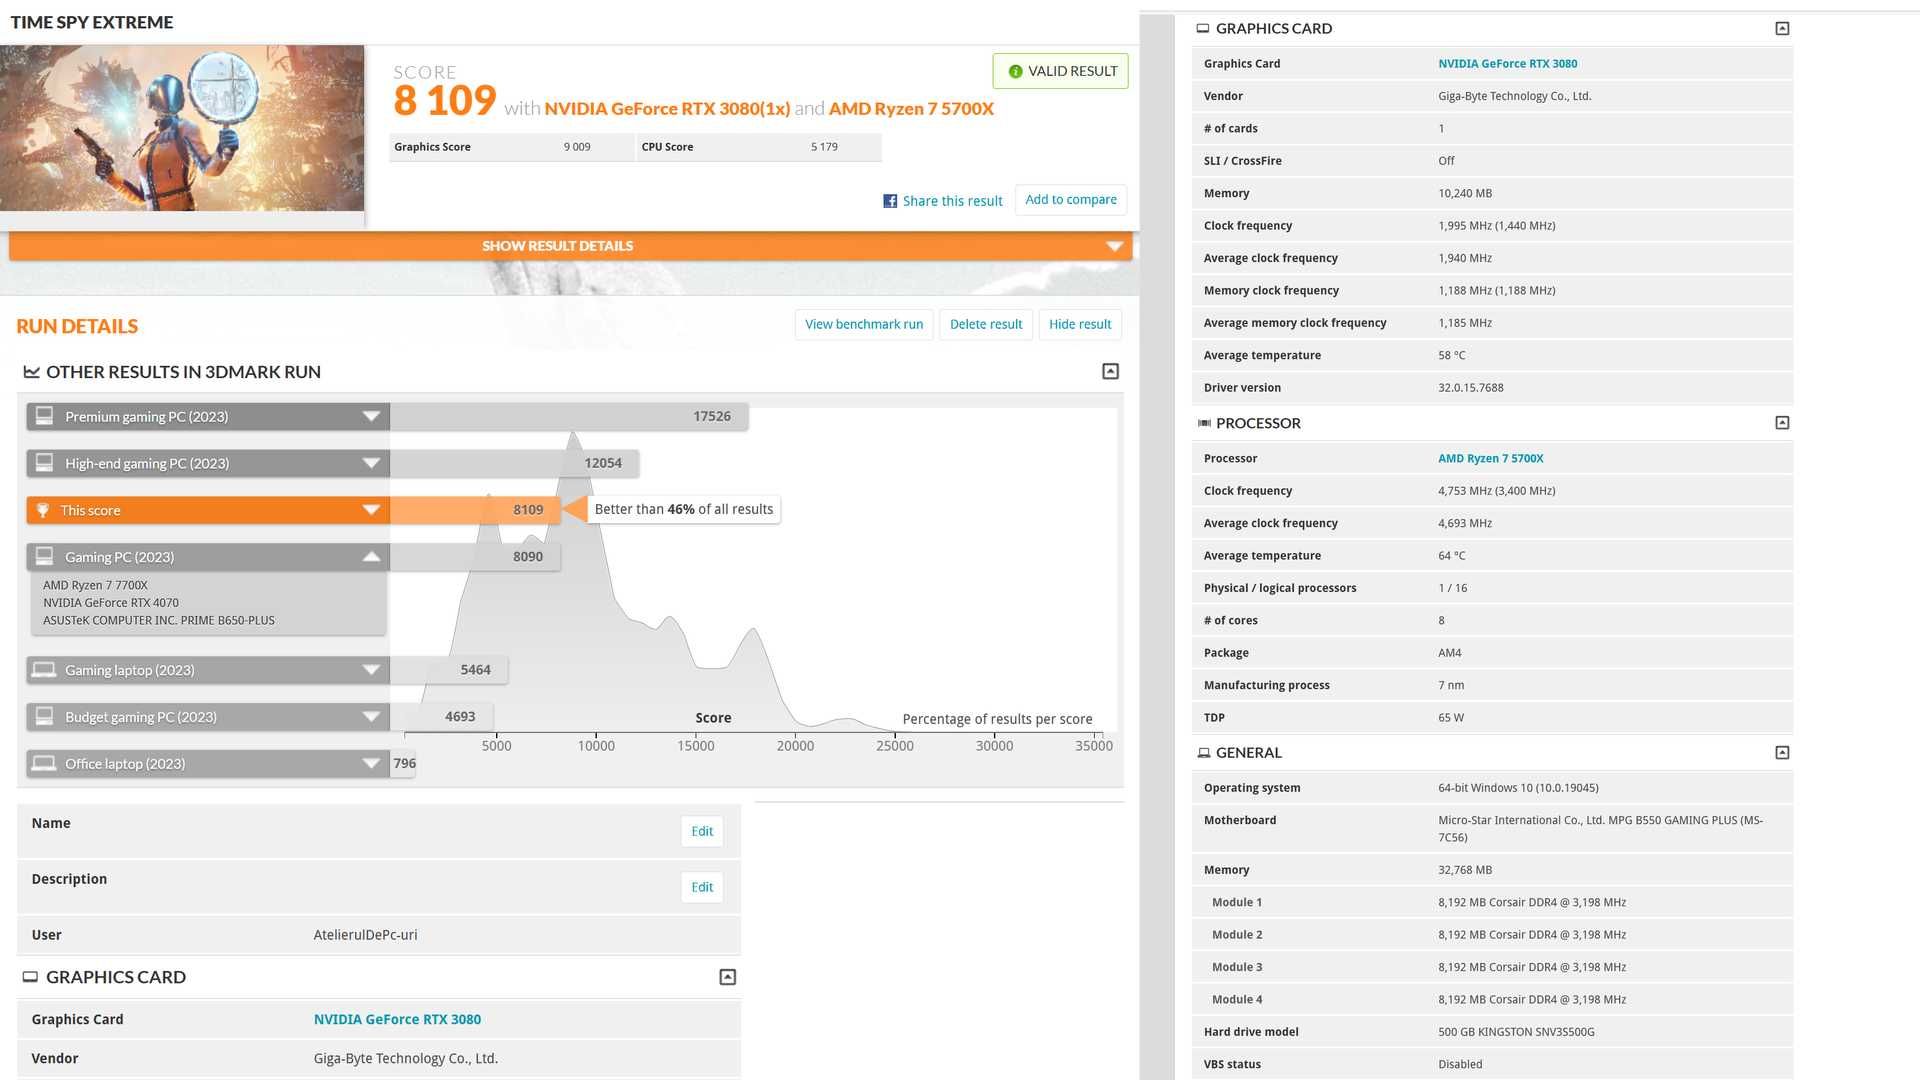The width and height of the screenshot is (1920, 1080).
Task: Collapse right panel Graphics Card section
Action: pyautogui.click(x=1782, y=28)
